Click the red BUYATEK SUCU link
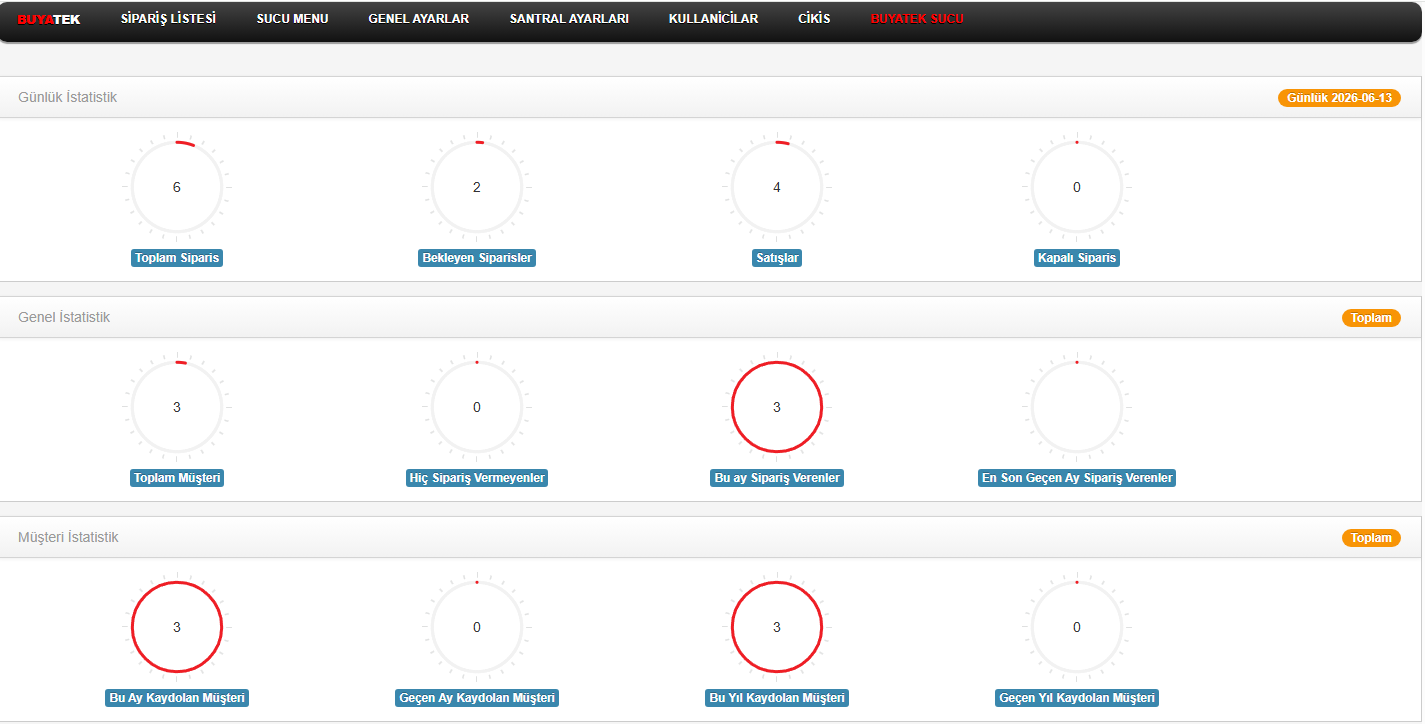The width and height of the screenshot is (1425, 724). [917, 18]
